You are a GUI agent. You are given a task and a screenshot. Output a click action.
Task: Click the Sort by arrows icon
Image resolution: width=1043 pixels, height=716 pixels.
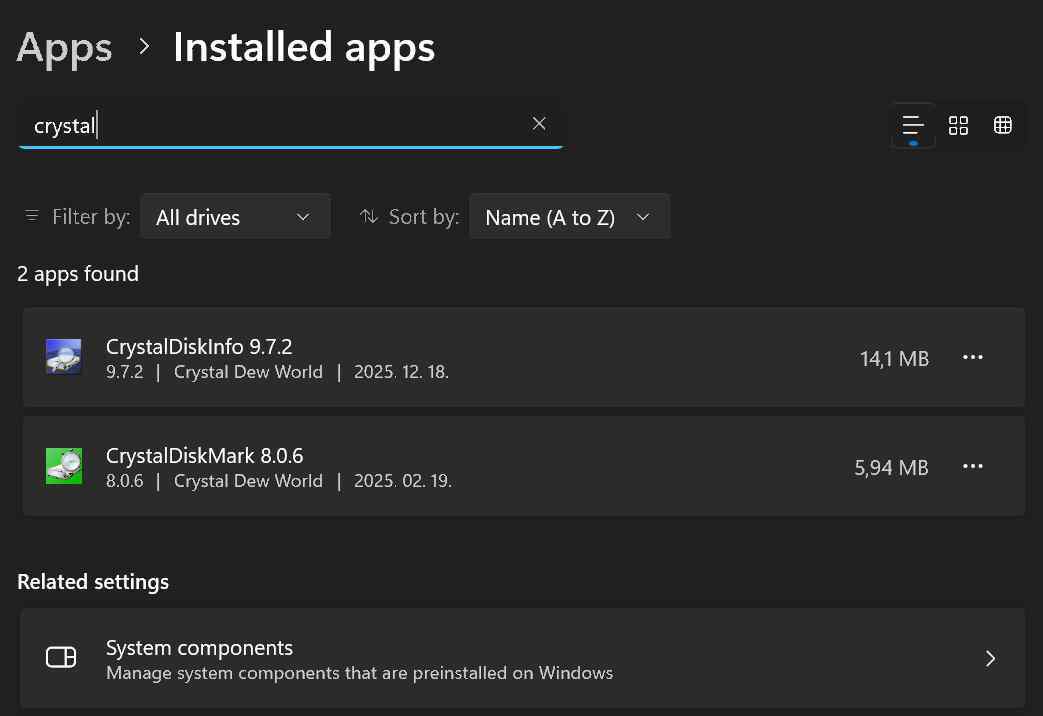369,216
